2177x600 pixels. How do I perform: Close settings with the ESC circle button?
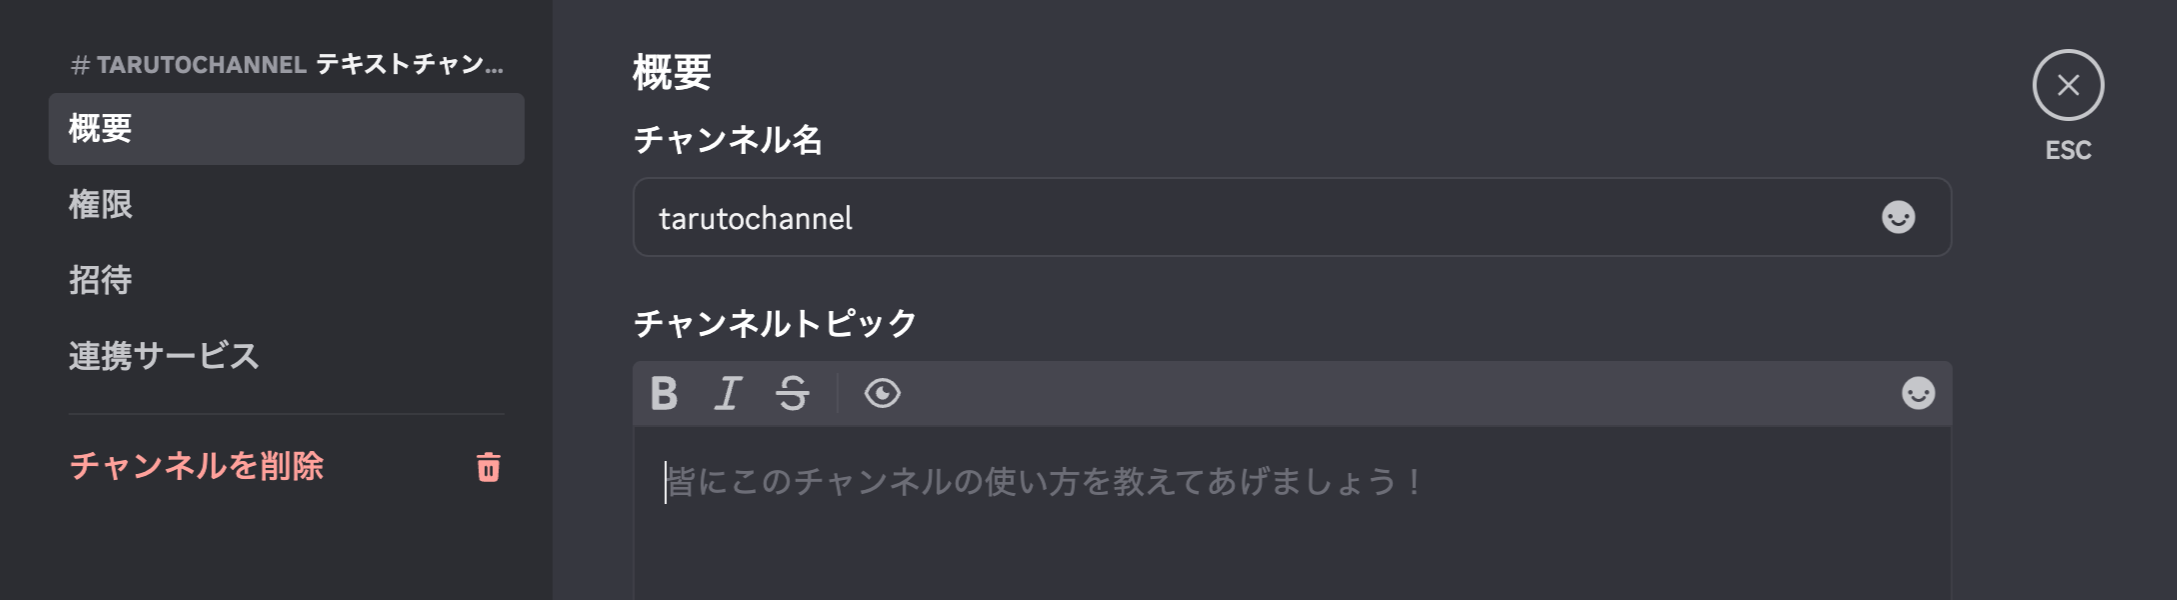tap(2069, 87)
